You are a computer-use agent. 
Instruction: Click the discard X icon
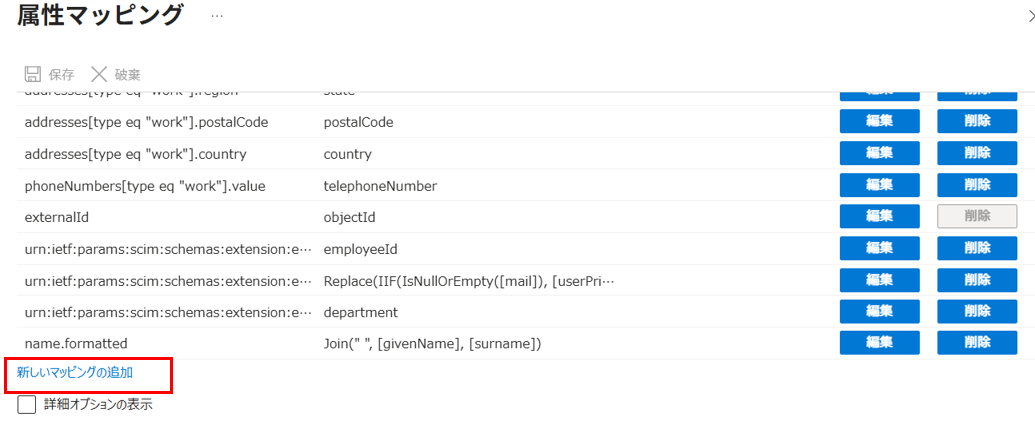tap(98, 74)
